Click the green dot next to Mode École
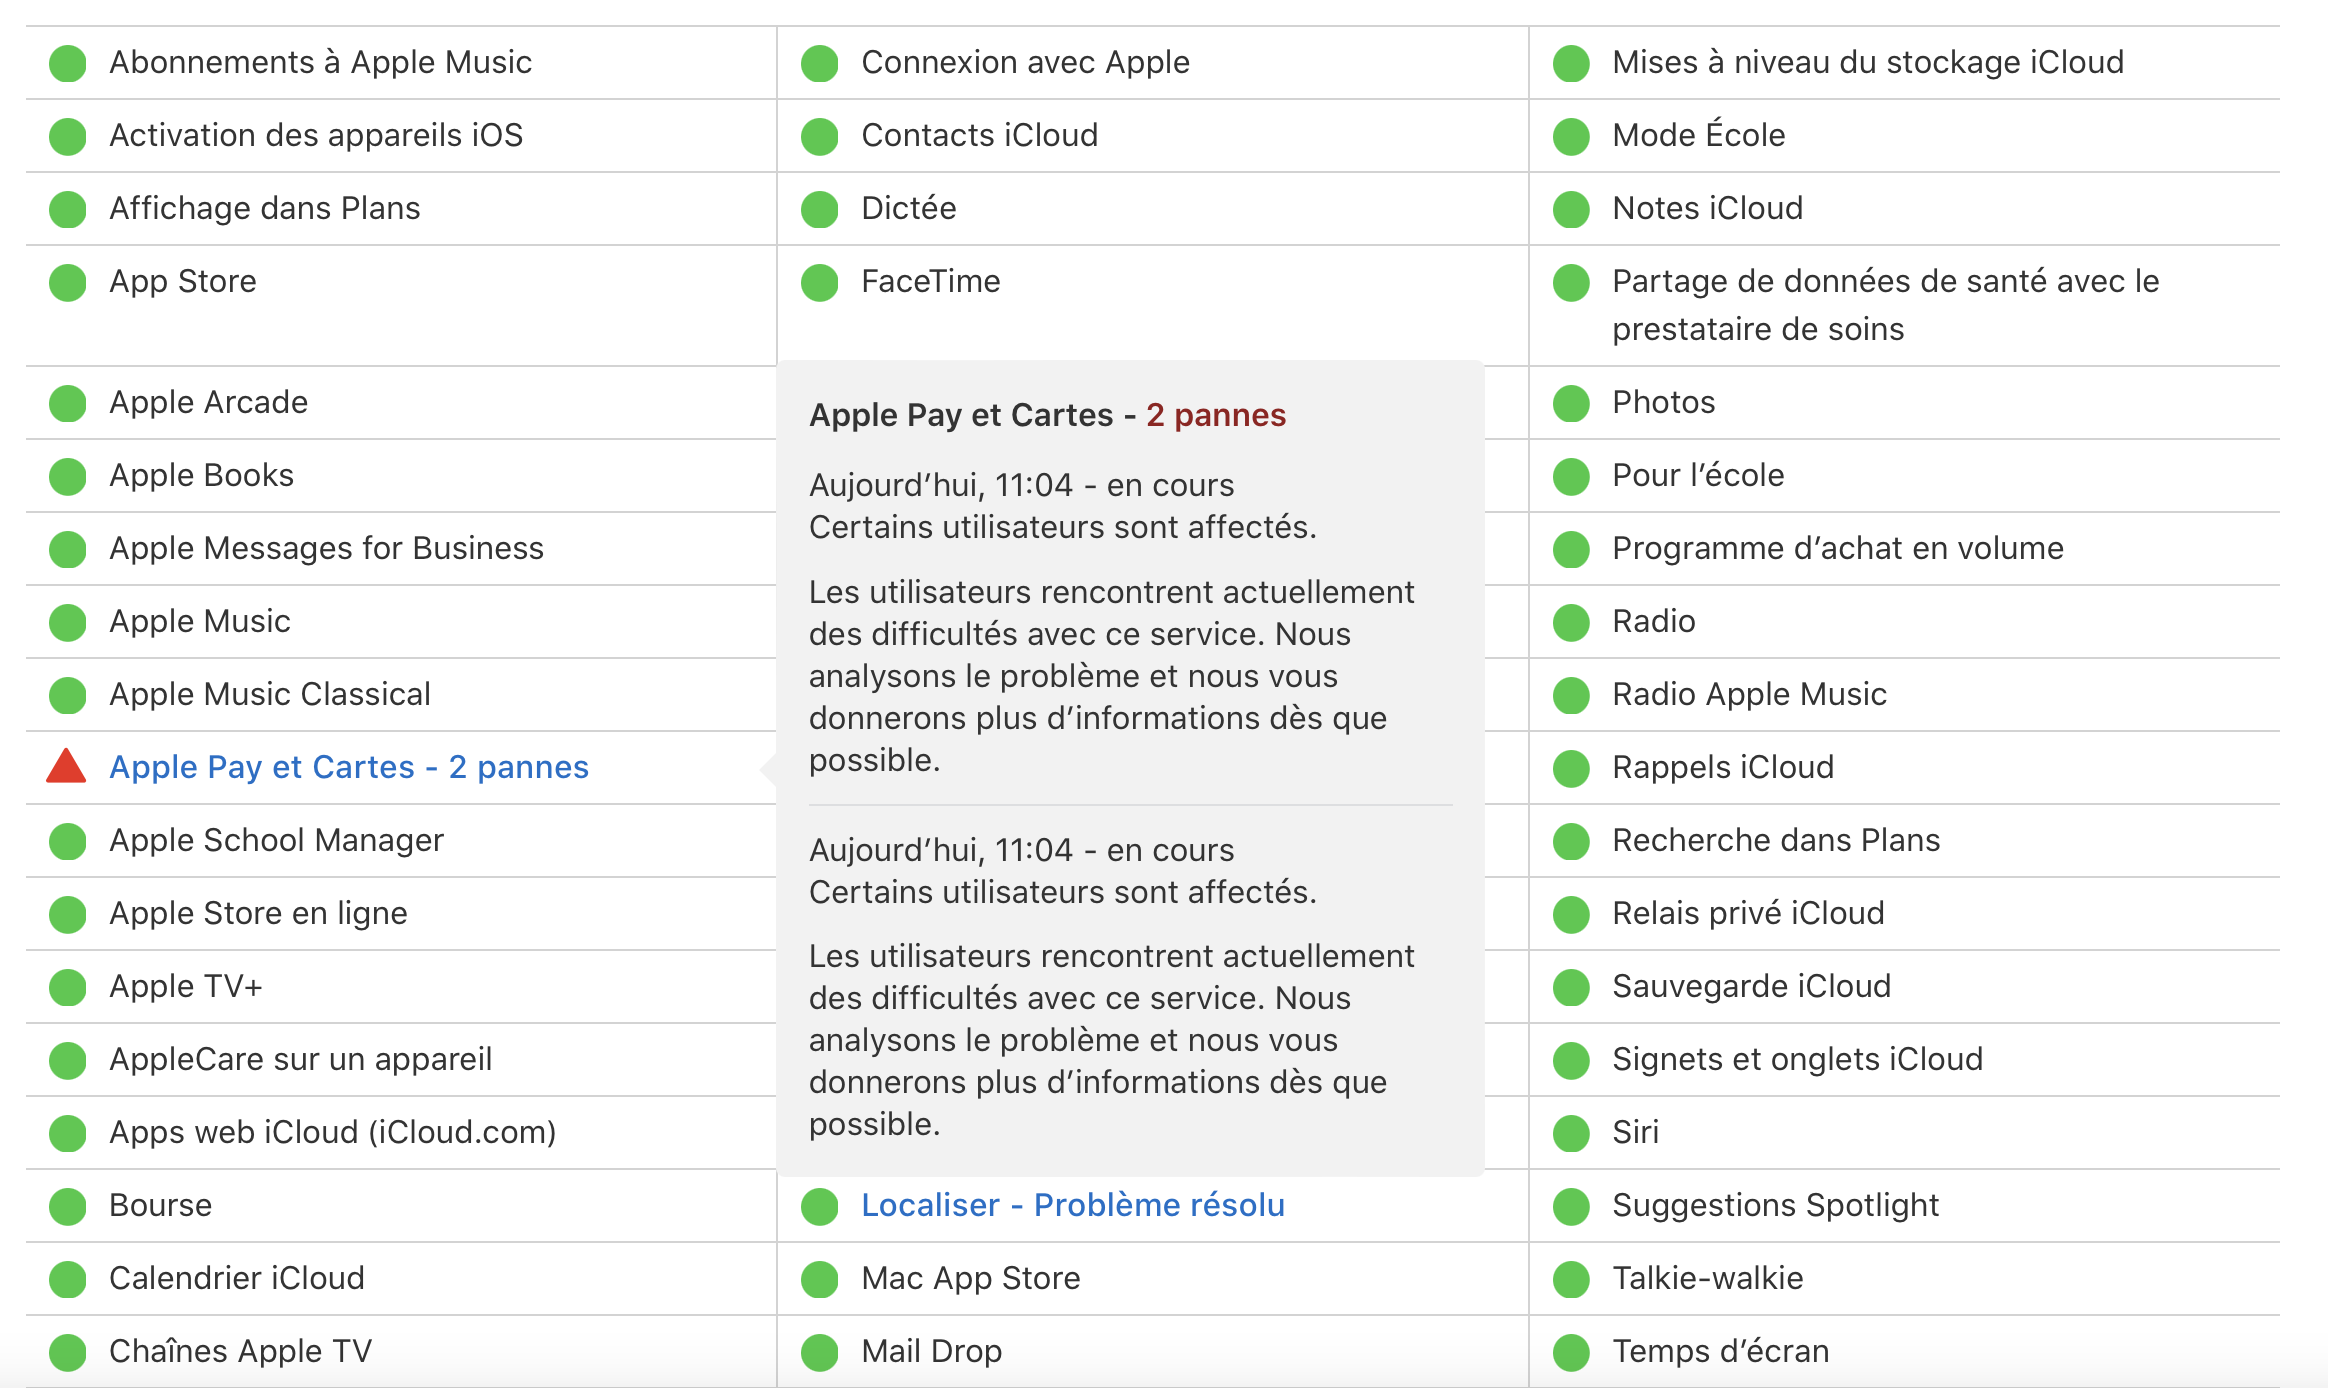Viewport: 2328px width, 1388px height. point(1571,136)
